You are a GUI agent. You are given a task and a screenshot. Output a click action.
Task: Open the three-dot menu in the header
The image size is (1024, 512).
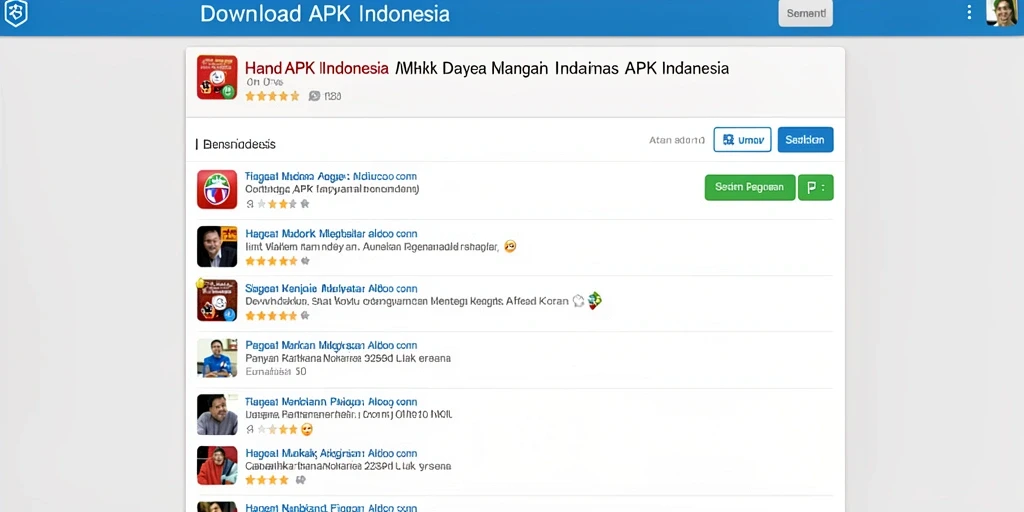[x=969, y=12]
